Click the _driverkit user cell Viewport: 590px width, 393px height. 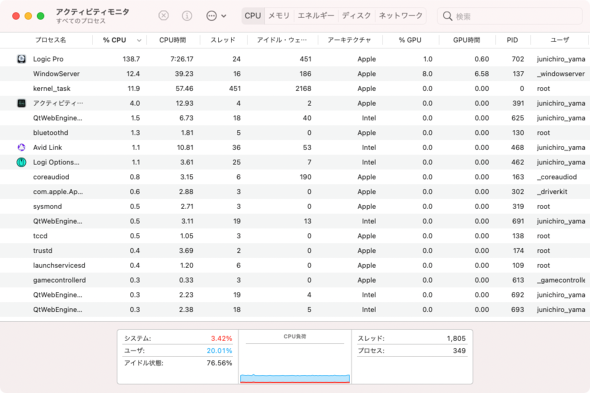(552, 192)
